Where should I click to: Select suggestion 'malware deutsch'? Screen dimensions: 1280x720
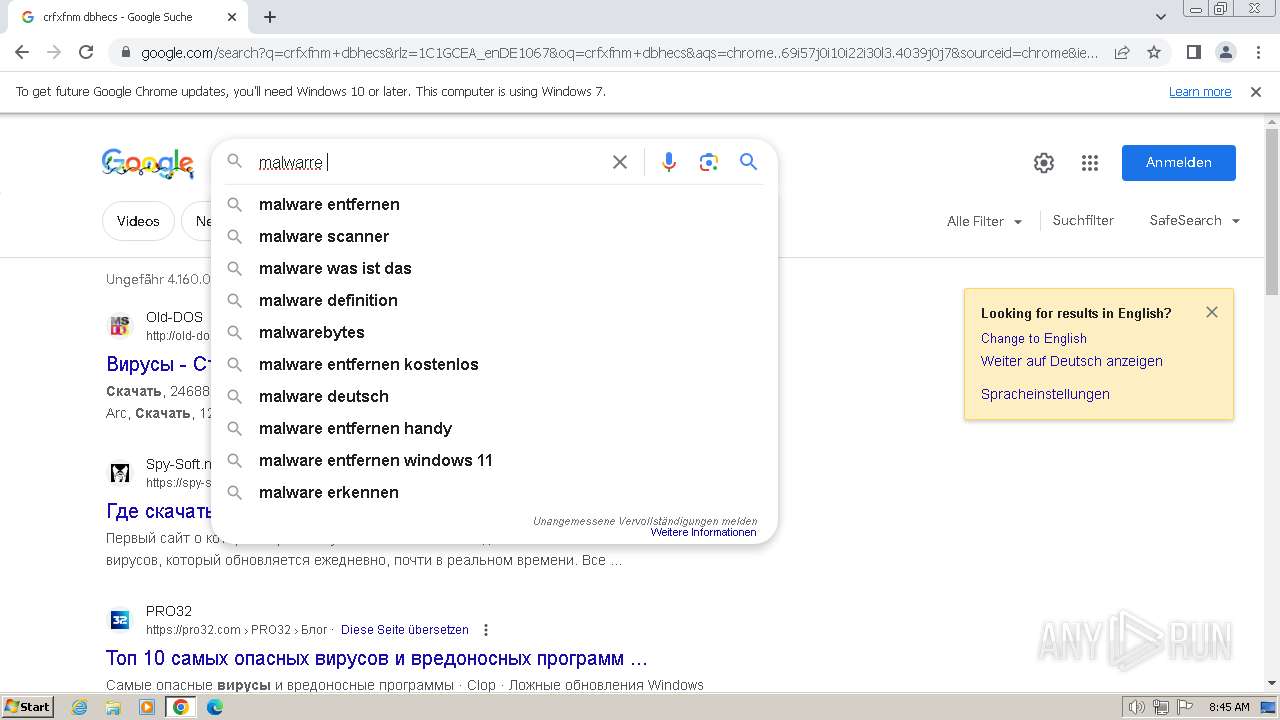[x=494, y=396]
